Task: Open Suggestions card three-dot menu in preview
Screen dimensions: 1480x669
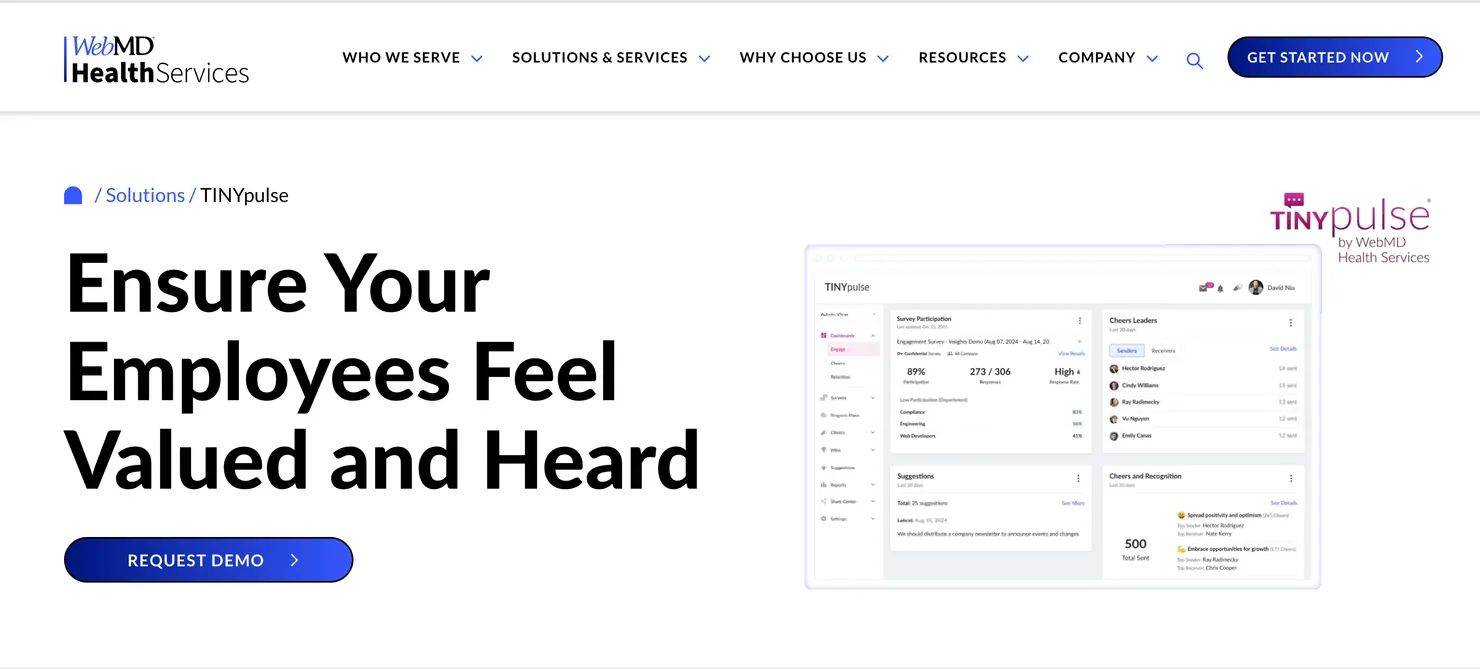Action: click(1078, 478)
